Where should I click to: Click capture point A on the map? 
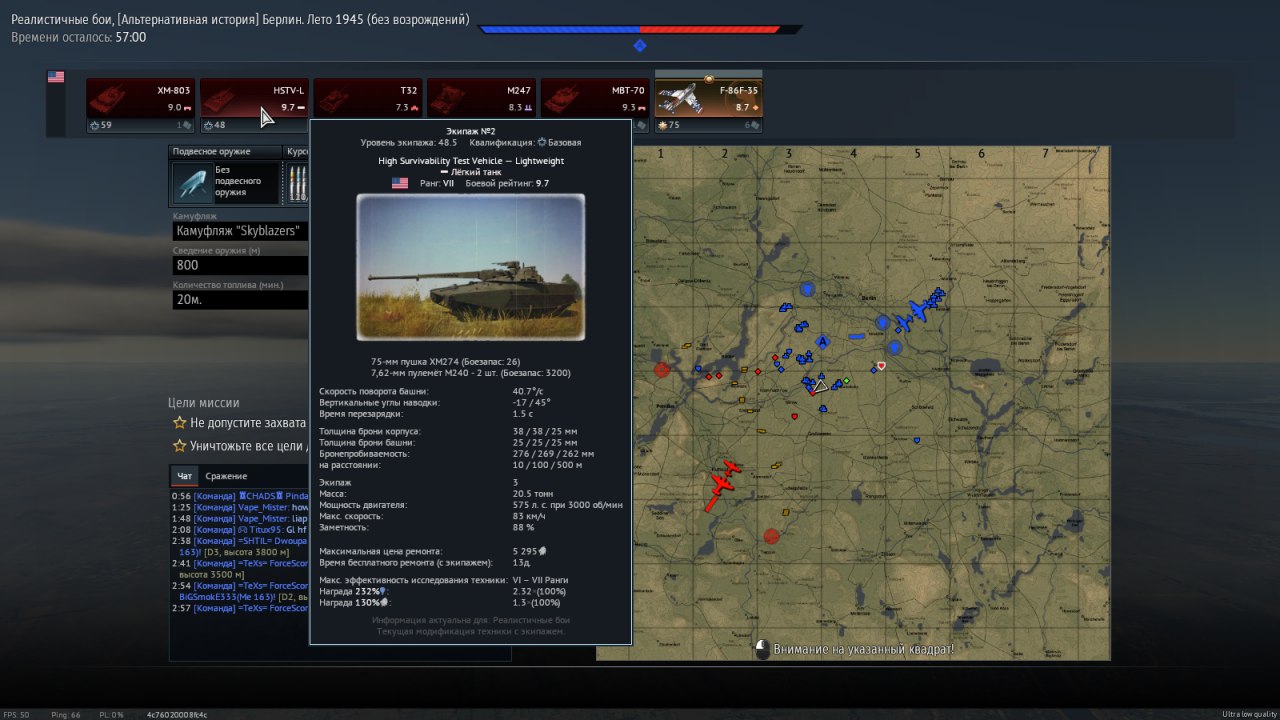[x=823, y=342]
